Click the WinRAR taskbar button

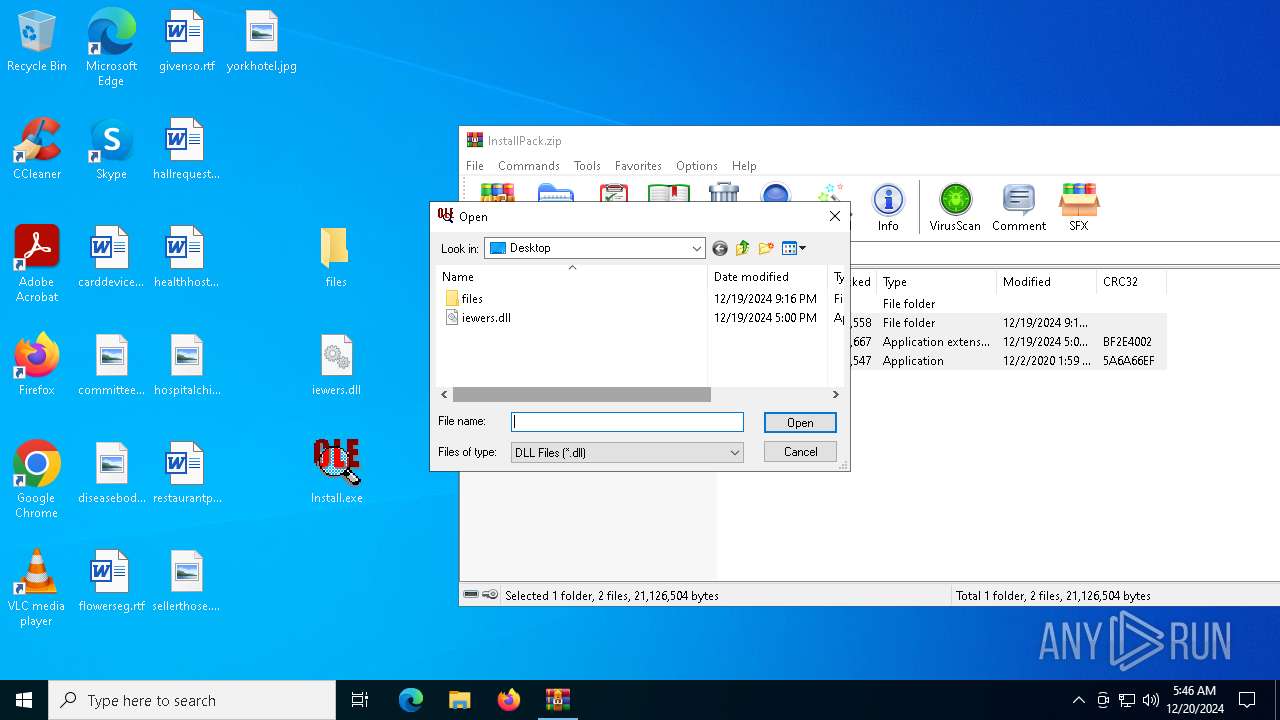557,700
